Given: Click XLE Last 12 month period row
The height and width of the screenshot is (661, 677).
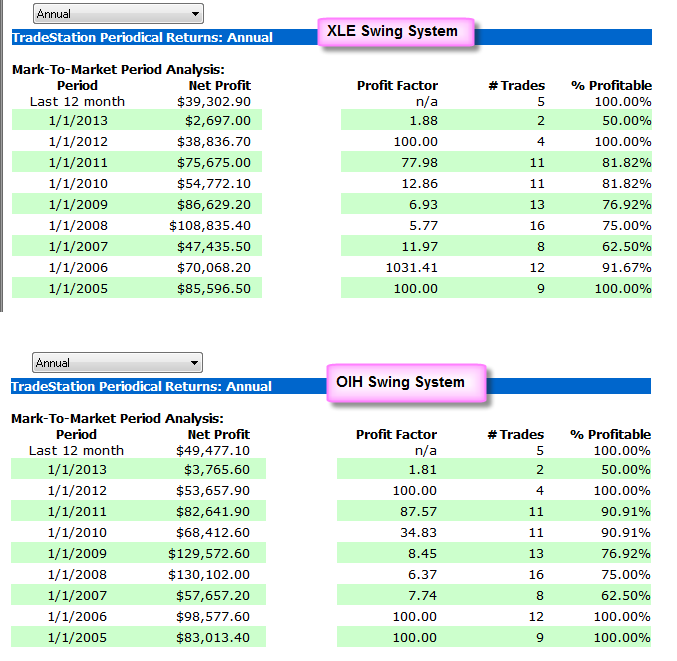Looking at the screenshot, I should [x=77, y=102].
